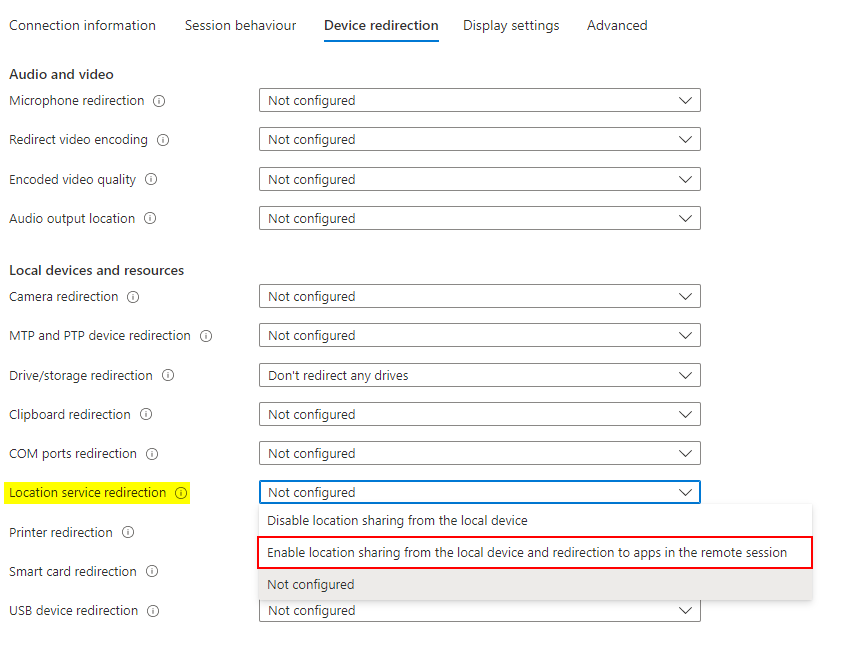Screen dimensions: 841x654
Task: Click info icon for MTP and PTP redirection
Action: [x=206, y=336]
